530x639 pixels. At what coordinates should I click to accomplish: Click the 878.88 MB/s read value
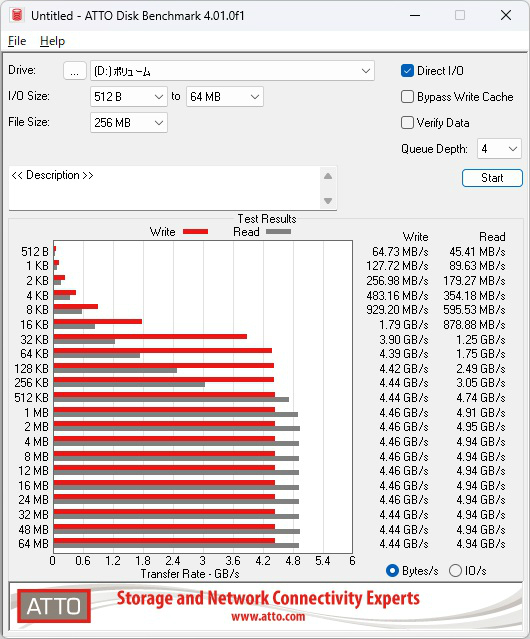474,325
